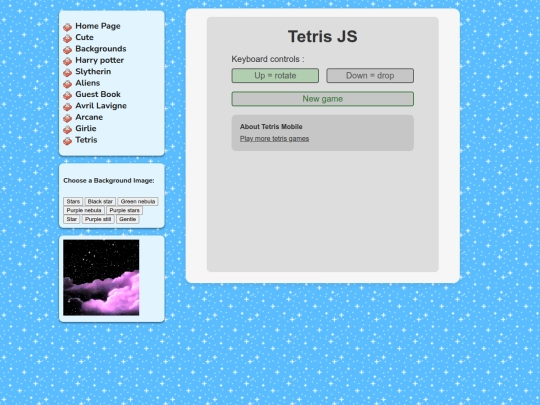Choose the Black star background
This screenshot has width=540, height=405.
100,201
